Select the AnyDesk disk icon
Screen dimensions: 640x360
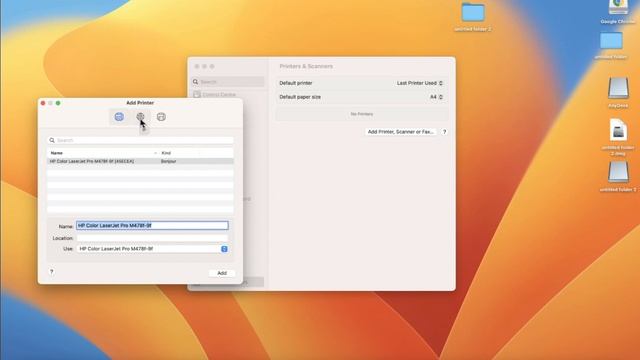pyautogui.click(x=618, y=92)
